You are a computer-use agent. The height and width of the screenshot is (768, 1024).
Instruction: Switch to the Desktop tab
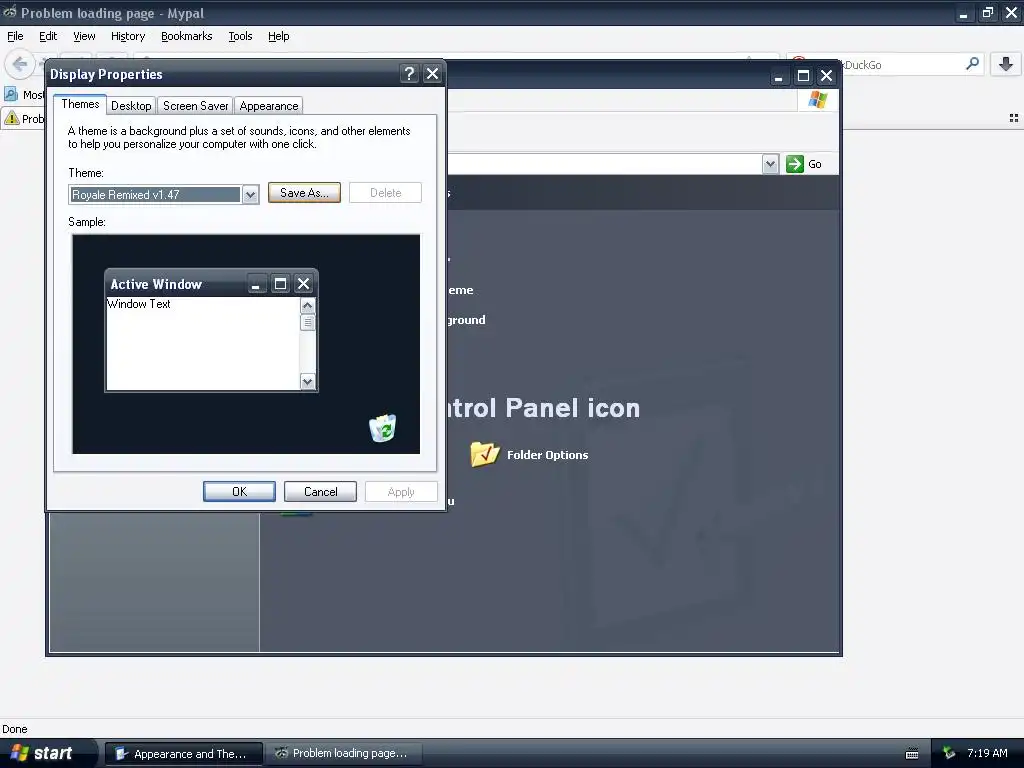[x=131, y=106]
